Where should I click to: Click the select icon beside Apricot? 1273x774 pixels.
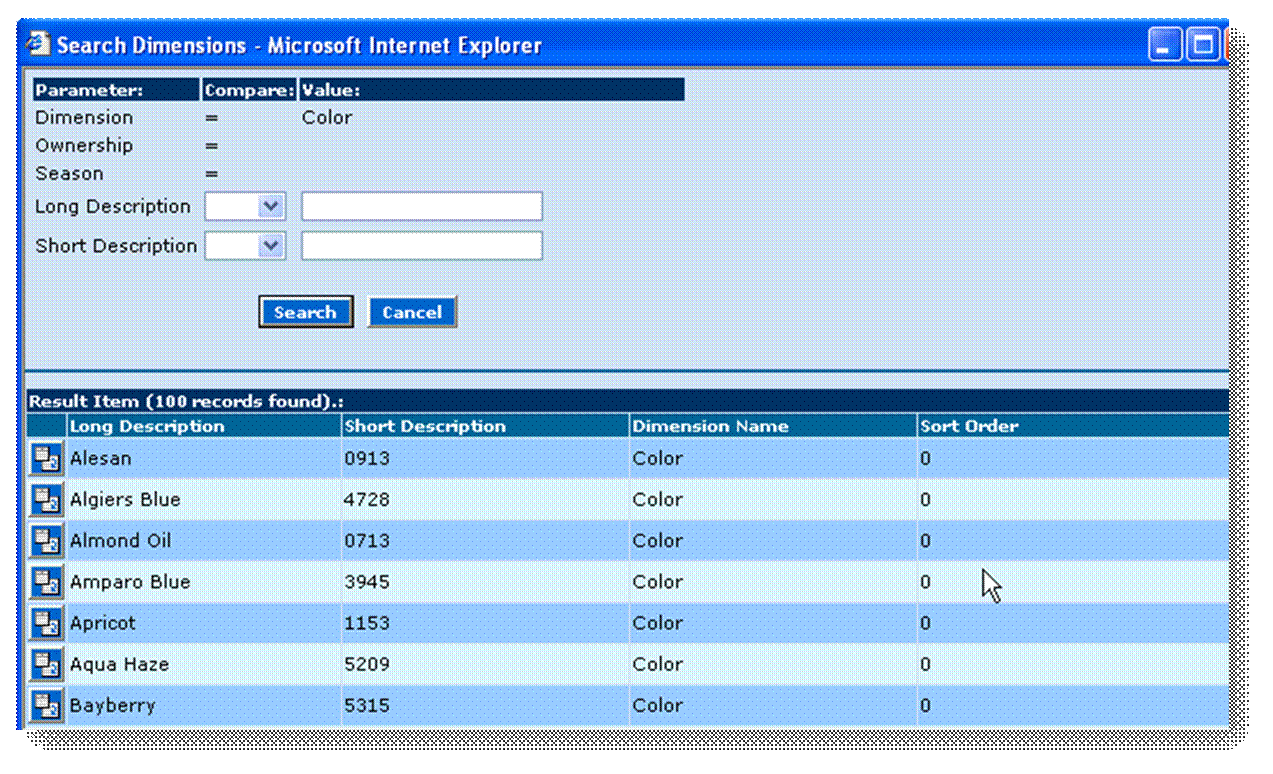pos(46,623)
